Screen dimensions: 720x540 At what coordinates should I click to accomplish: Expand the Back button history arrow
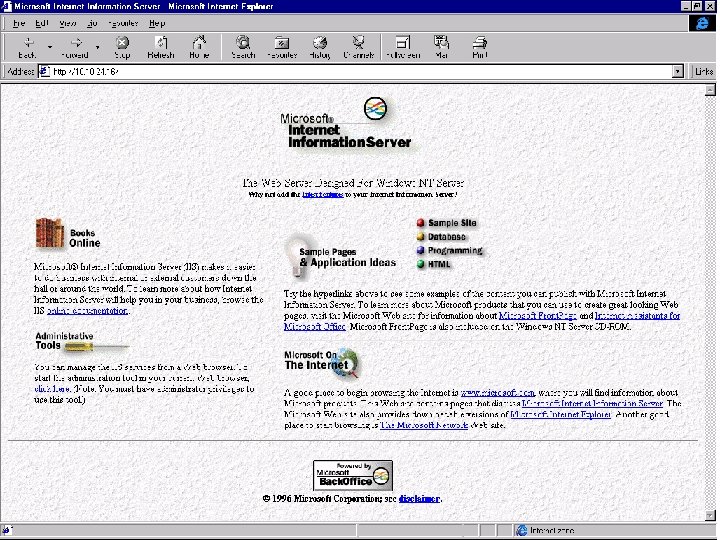pyautogui.click(x=50, y=47)
